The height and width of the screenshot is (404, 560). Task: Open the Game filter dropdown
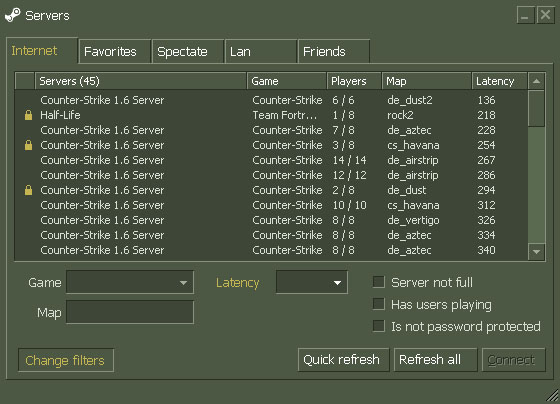tap(130, 282)
